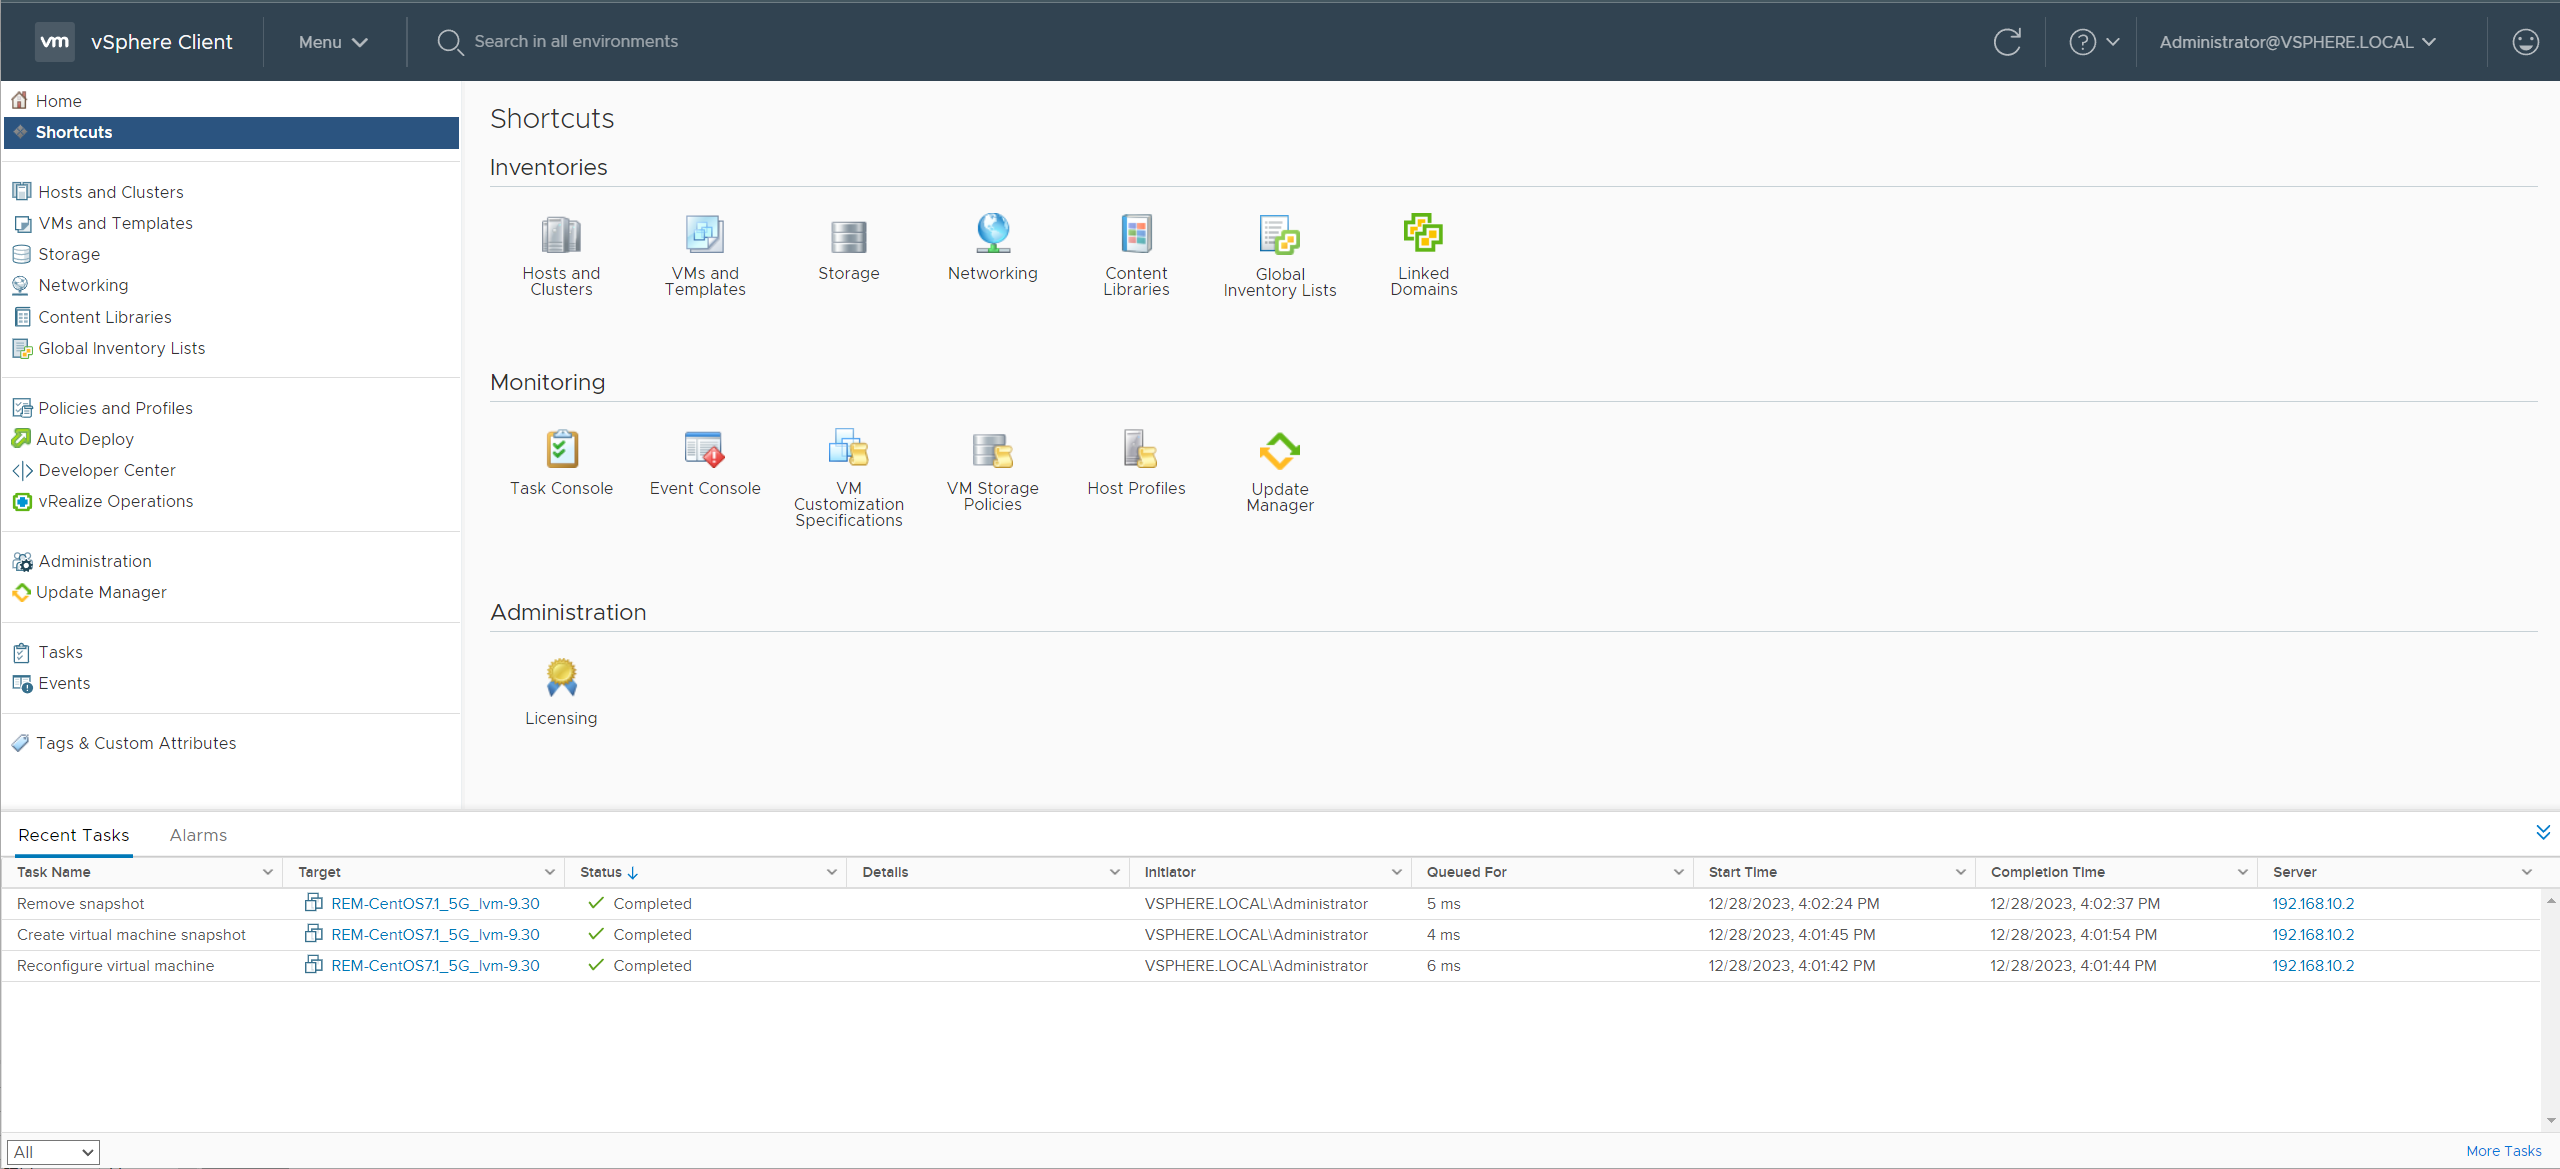
Task: Select Administration in the left navigation
Action: click(95, 561)
